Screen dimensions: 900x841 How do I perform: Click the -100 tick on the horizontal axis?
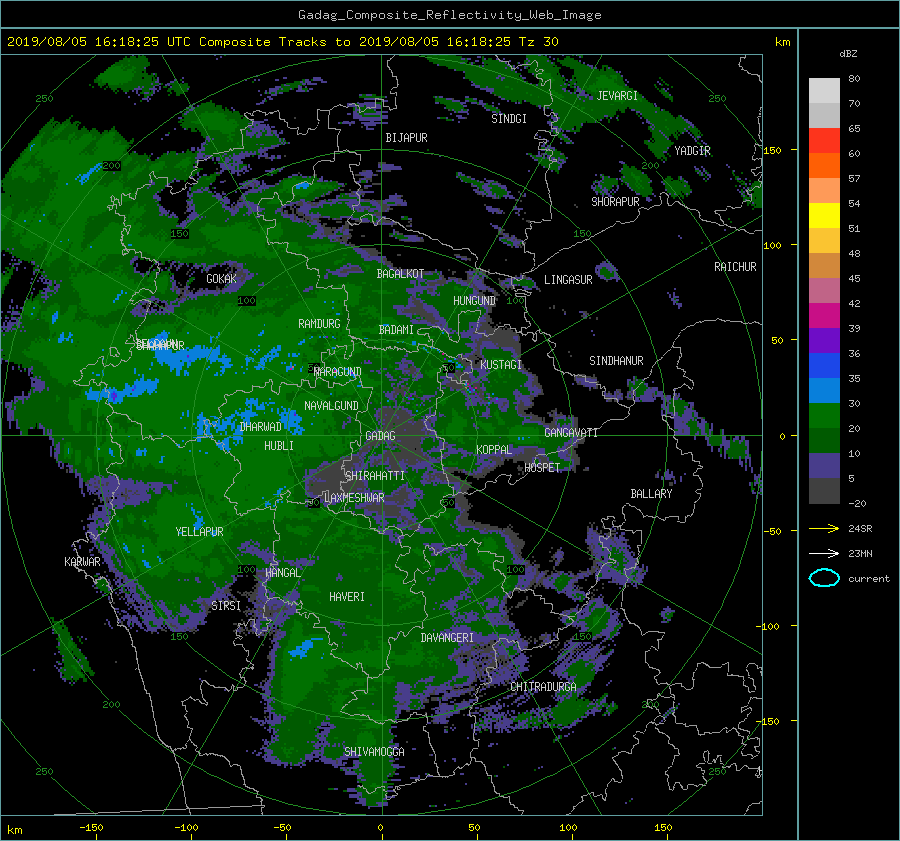pyautogui.click(x=187, y=827)
